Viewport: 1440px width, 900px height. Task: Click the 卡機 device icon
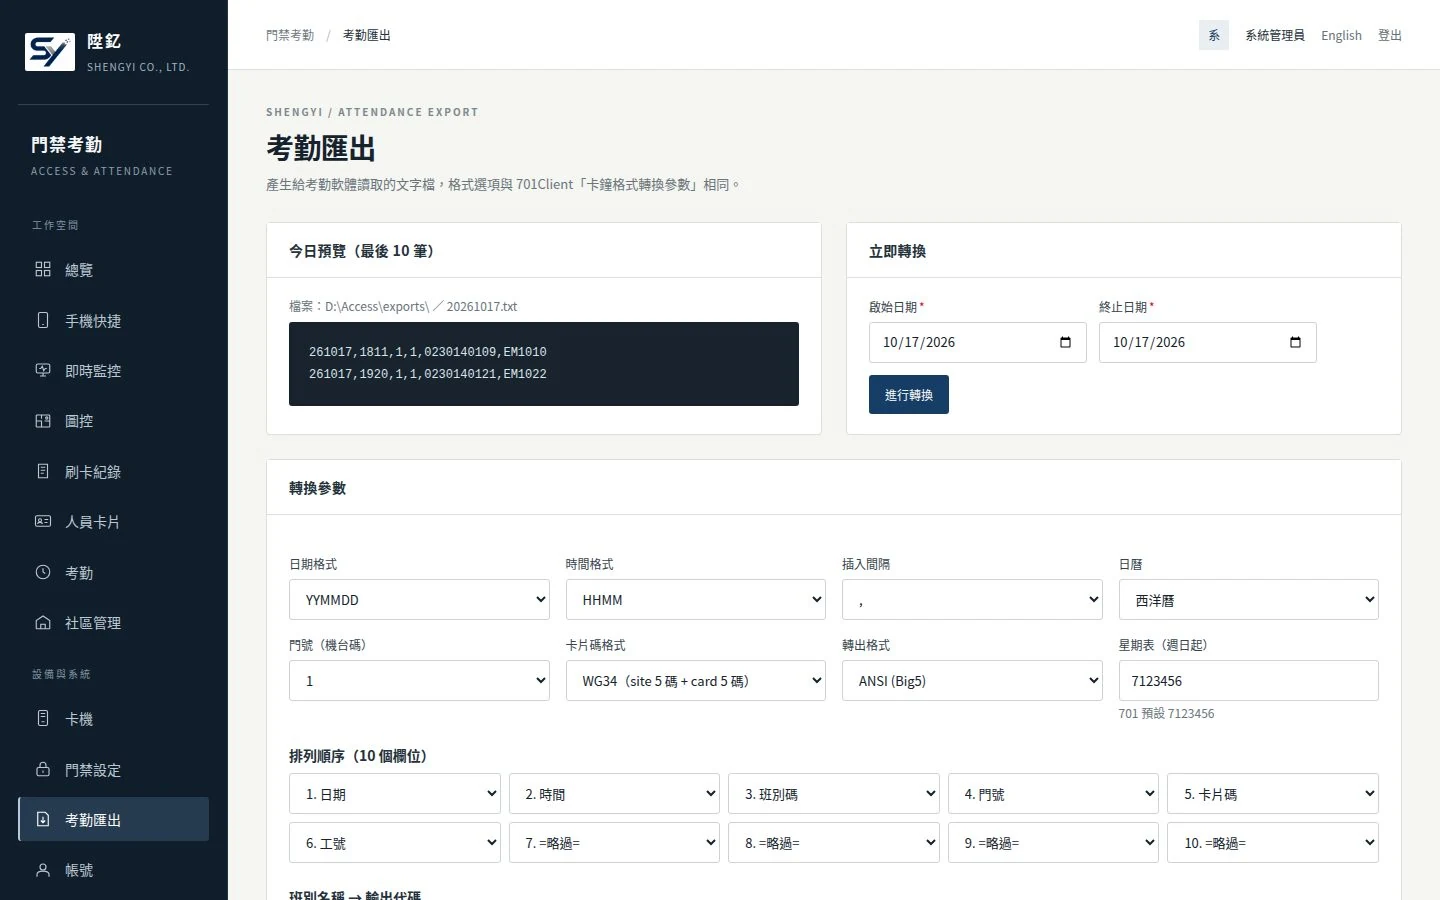(x=43, y=718)
